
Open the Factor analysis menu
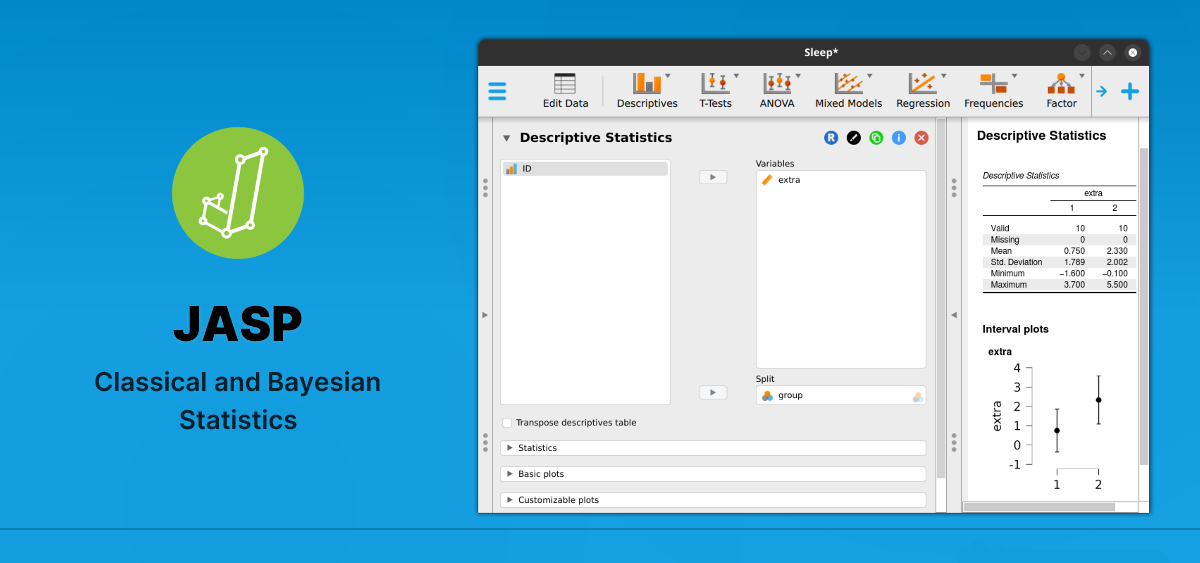(x=1061, y=90)
